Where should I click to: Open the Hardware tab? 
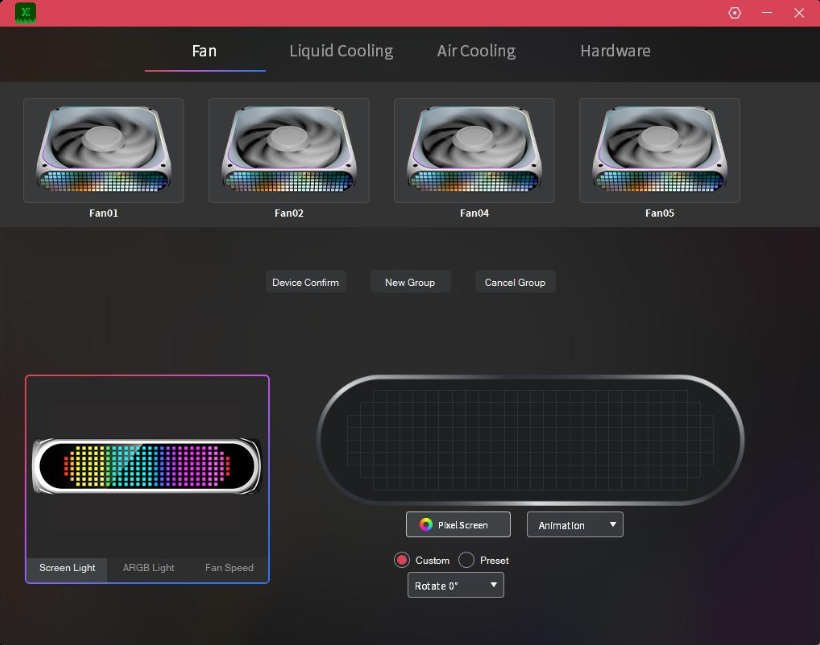point(615,51)
